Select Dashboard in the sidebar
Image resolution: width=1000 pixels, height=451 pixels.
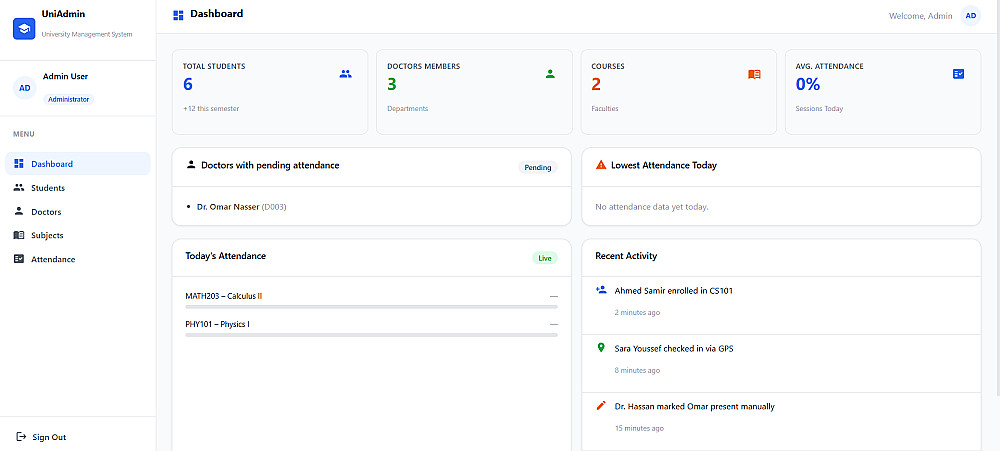point(78,164)
